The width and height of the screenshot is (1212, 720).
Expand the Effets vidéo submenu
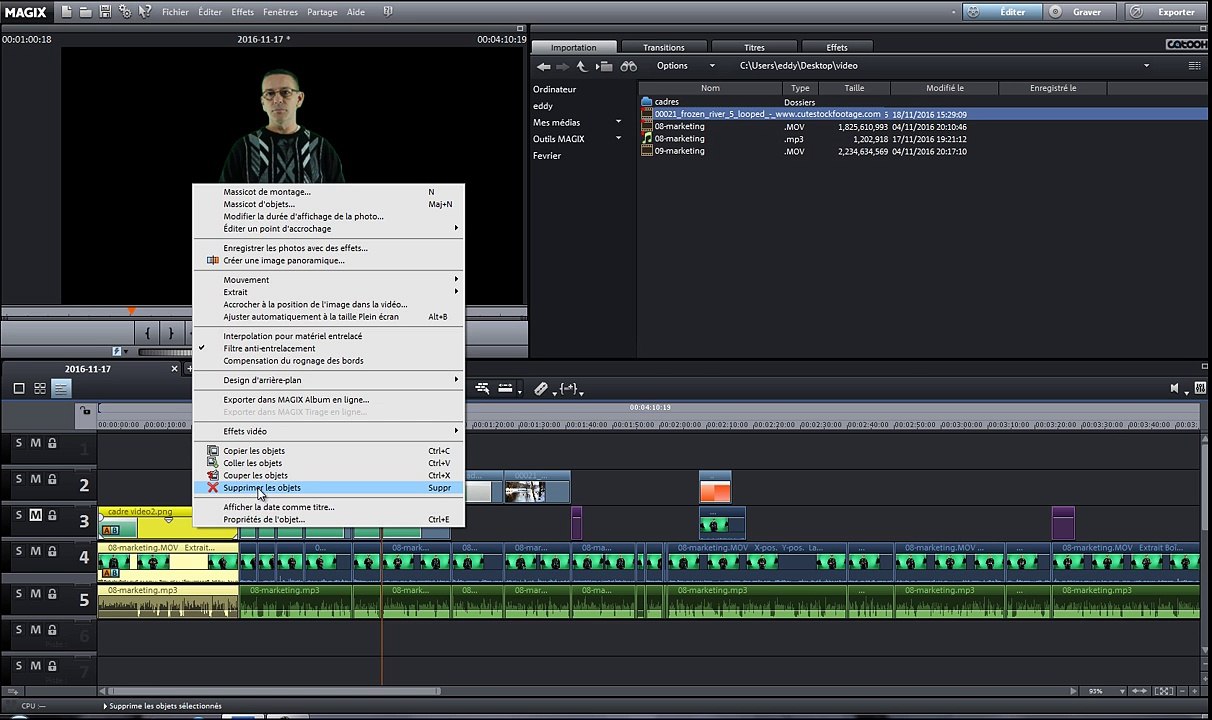(328, 431)
